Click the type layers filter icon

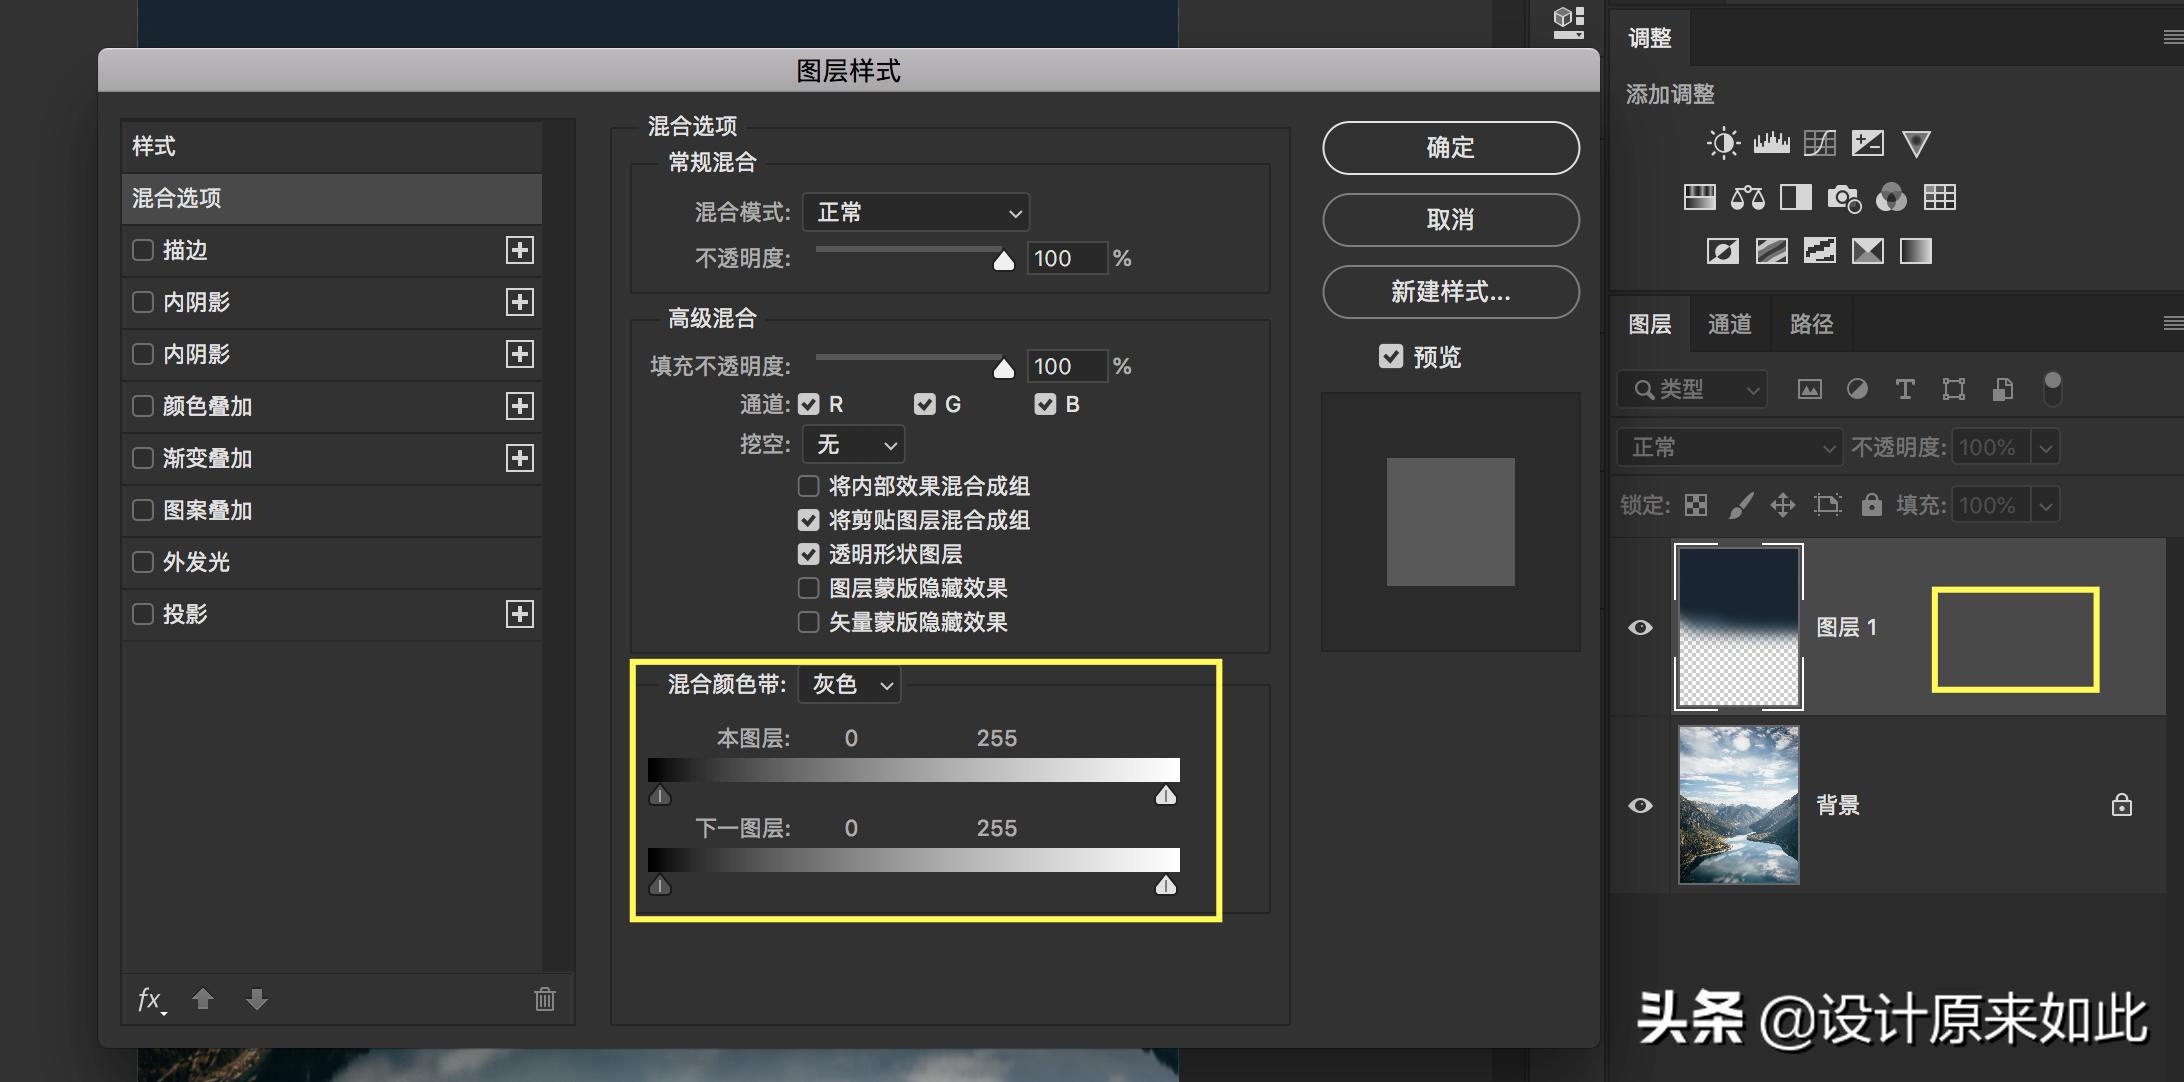pyautogui.click(x=1906, y=389)
